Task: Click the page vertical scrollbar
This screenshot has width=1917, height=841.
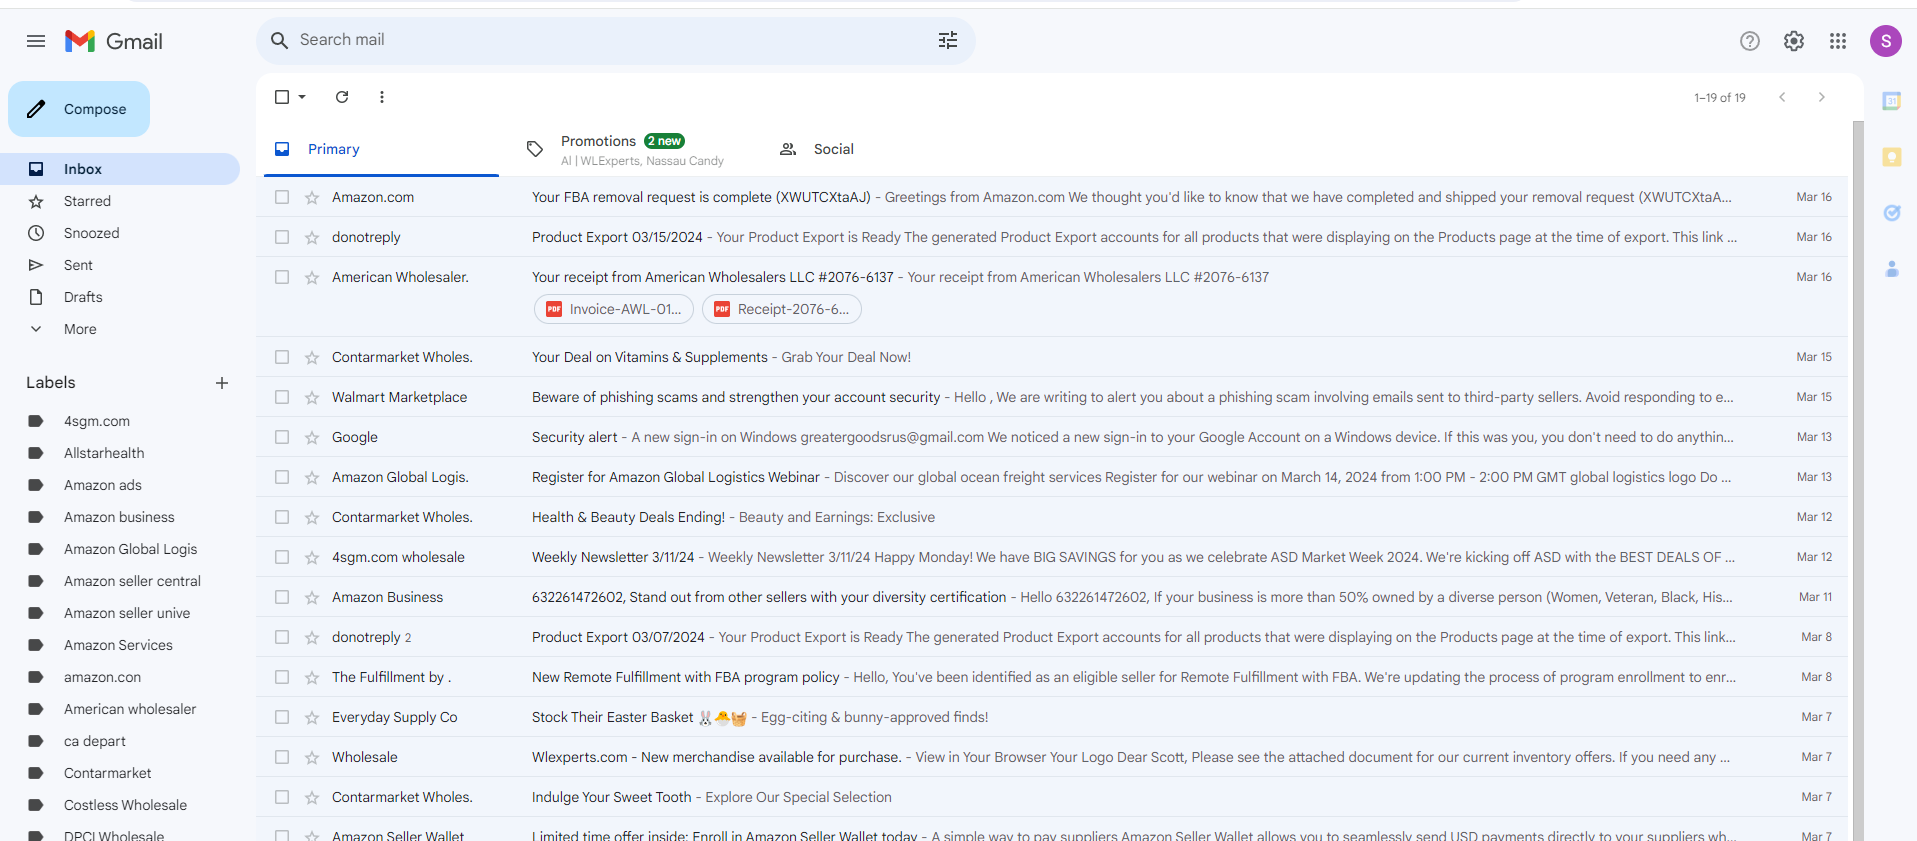Action: 1858,480
